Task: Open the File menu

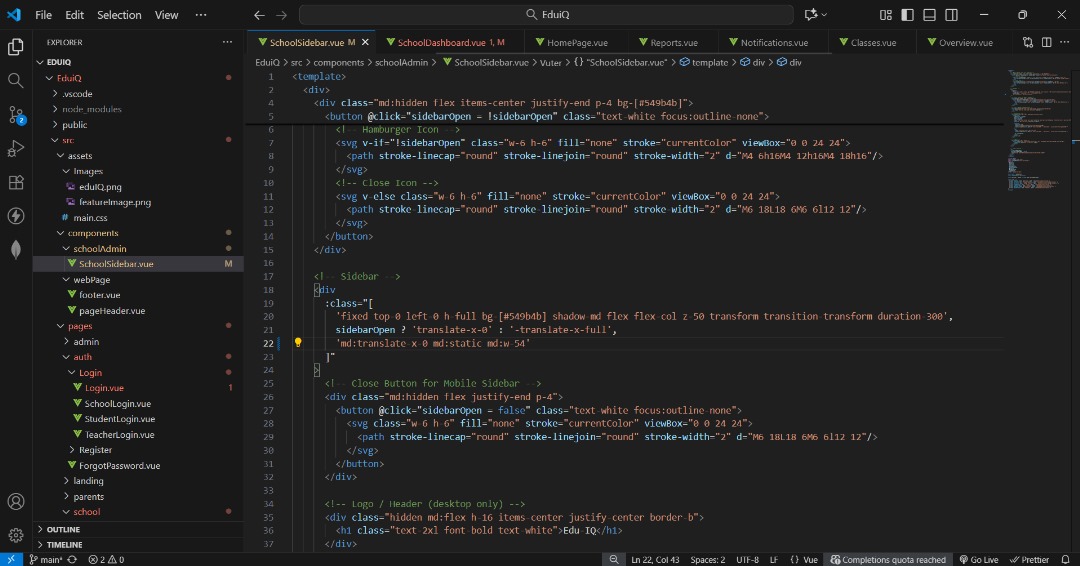Action: tap(43, 14)
